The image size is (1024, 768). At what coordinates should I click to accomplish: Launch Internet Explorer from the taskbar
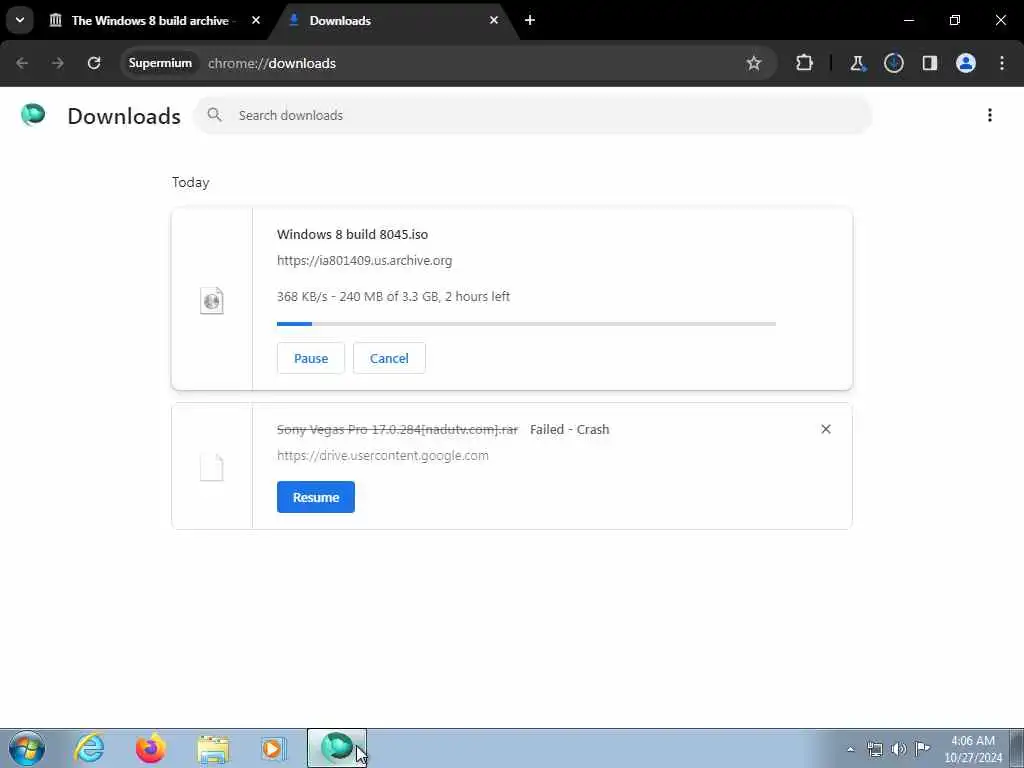89,748
